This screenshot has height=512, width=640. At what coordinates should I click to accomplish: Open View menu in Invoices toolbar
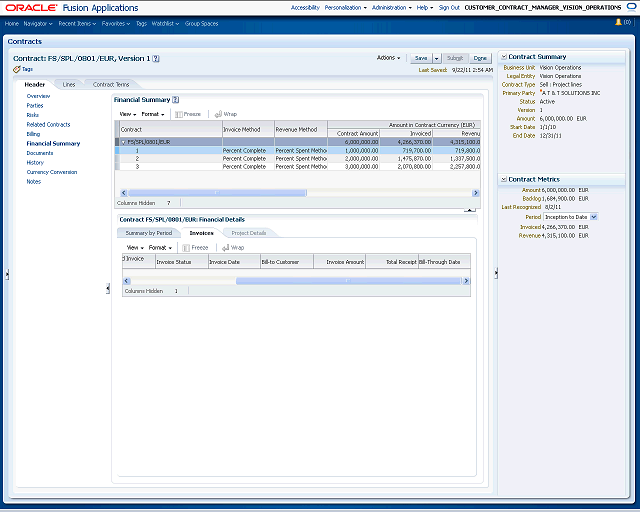click(135, 248)
